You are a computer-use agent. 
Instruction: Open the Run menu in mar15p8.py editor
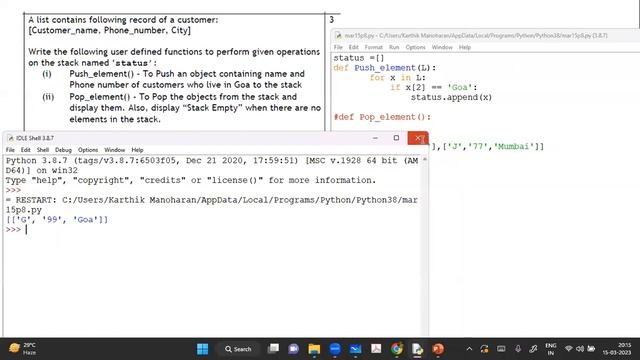(x=394, y=47)
